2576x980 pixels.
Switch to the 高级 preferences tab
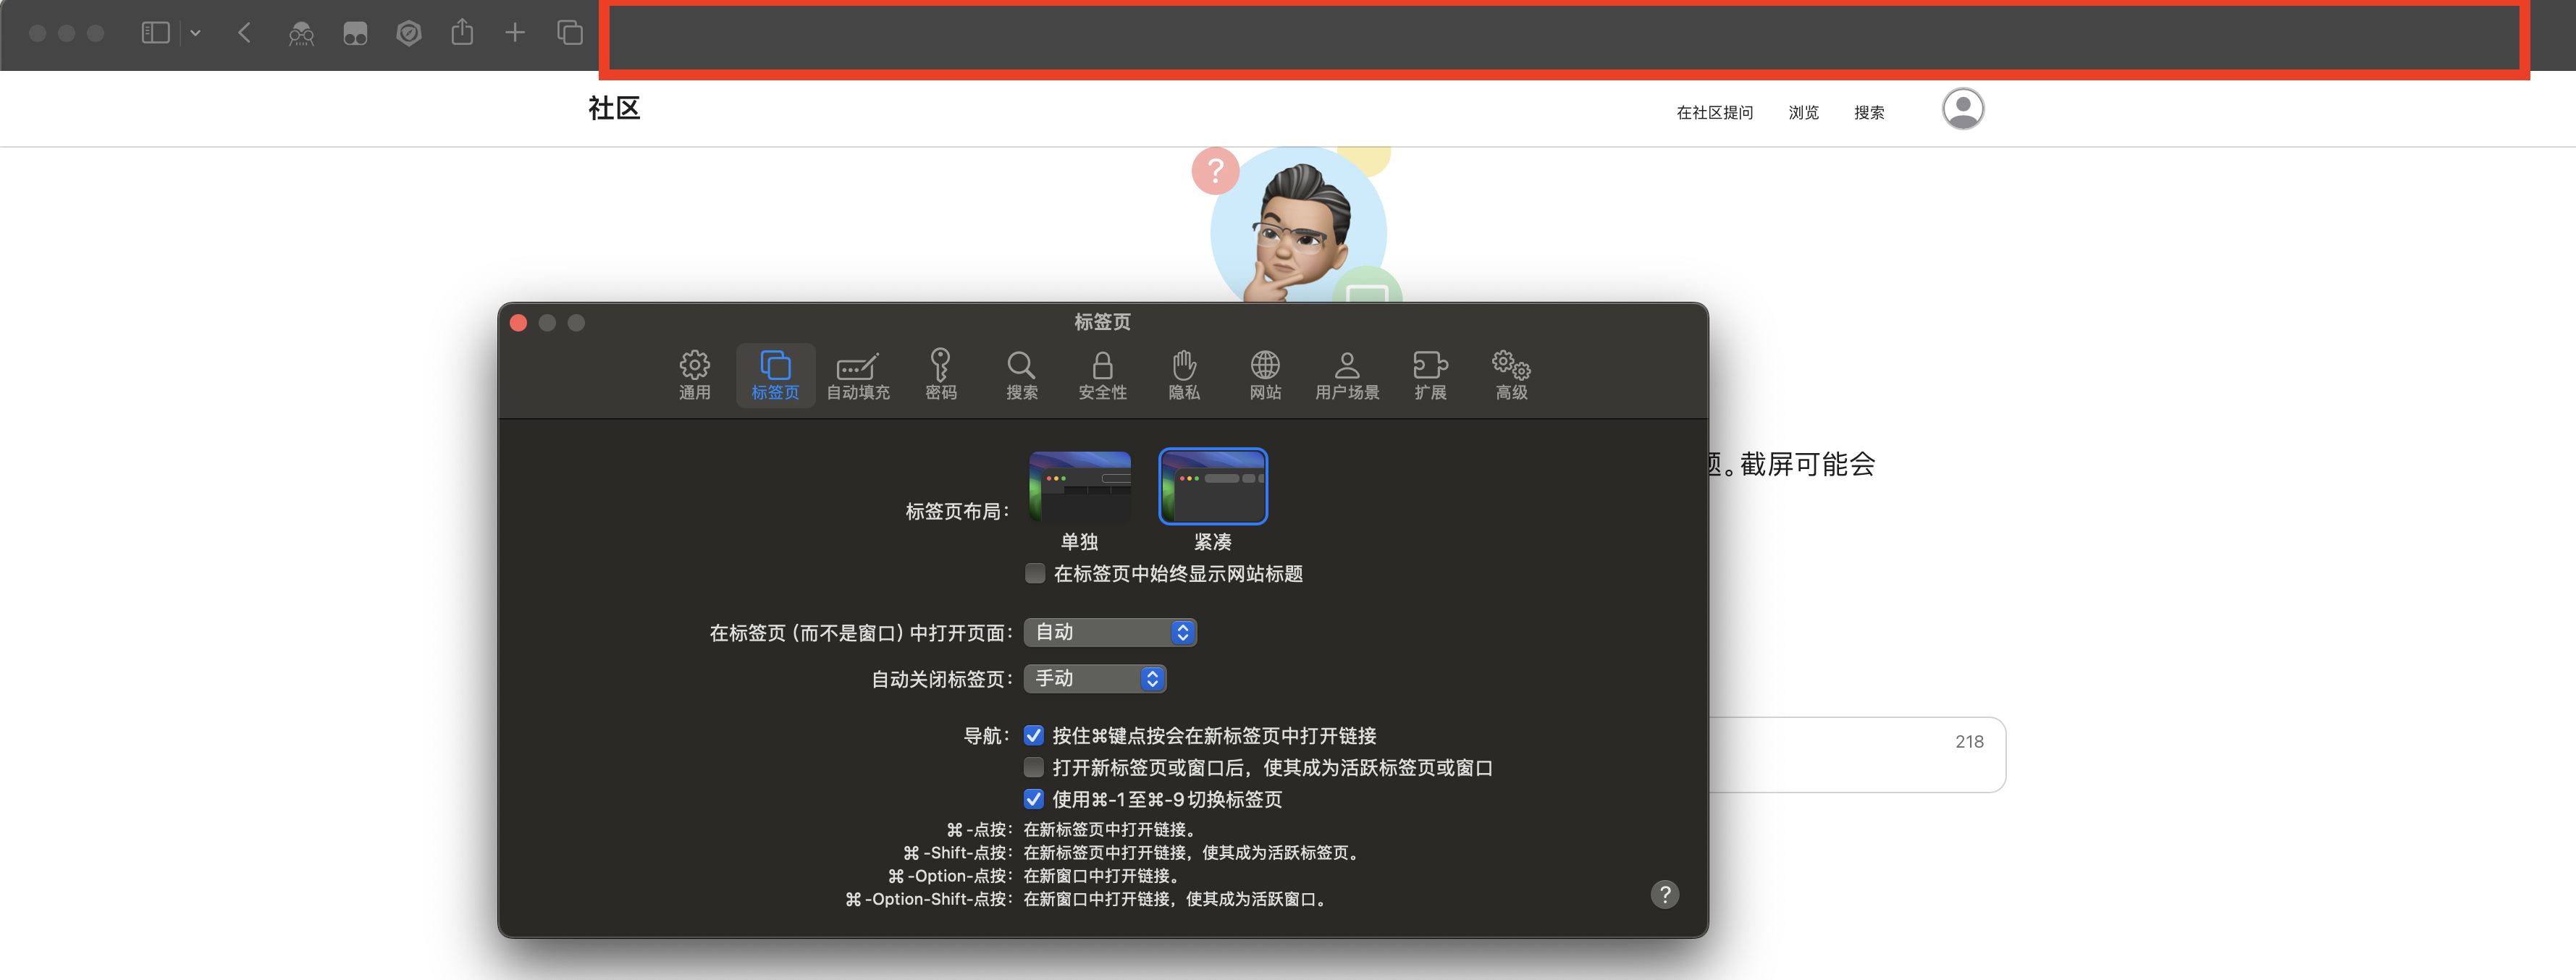coord(1510,375)
